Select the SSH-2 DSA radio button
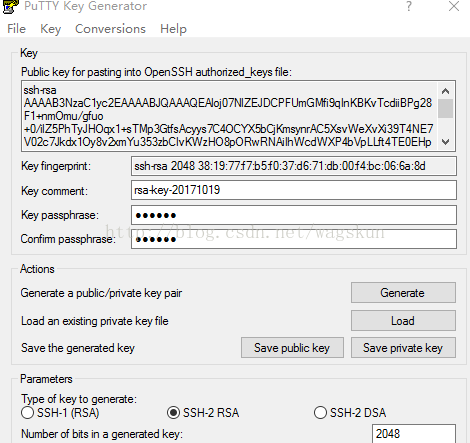Viewport: 470px width, 443px height. [320, 413]
